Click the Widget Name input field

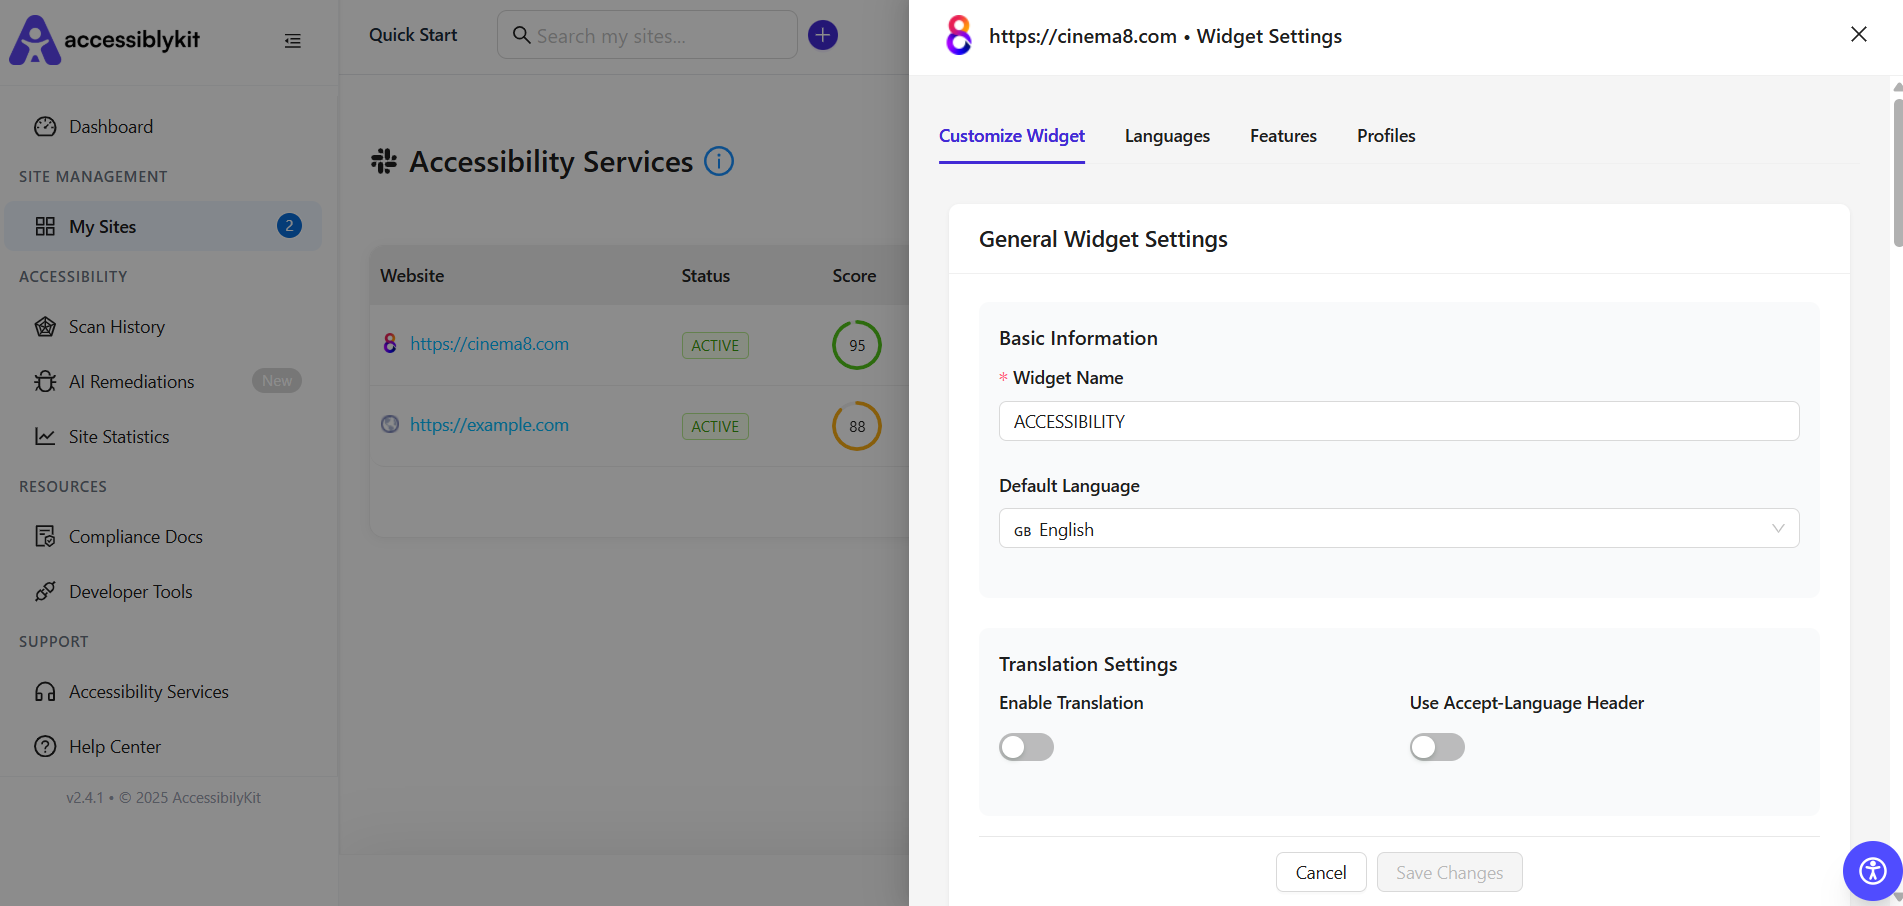pos(1399,421)
